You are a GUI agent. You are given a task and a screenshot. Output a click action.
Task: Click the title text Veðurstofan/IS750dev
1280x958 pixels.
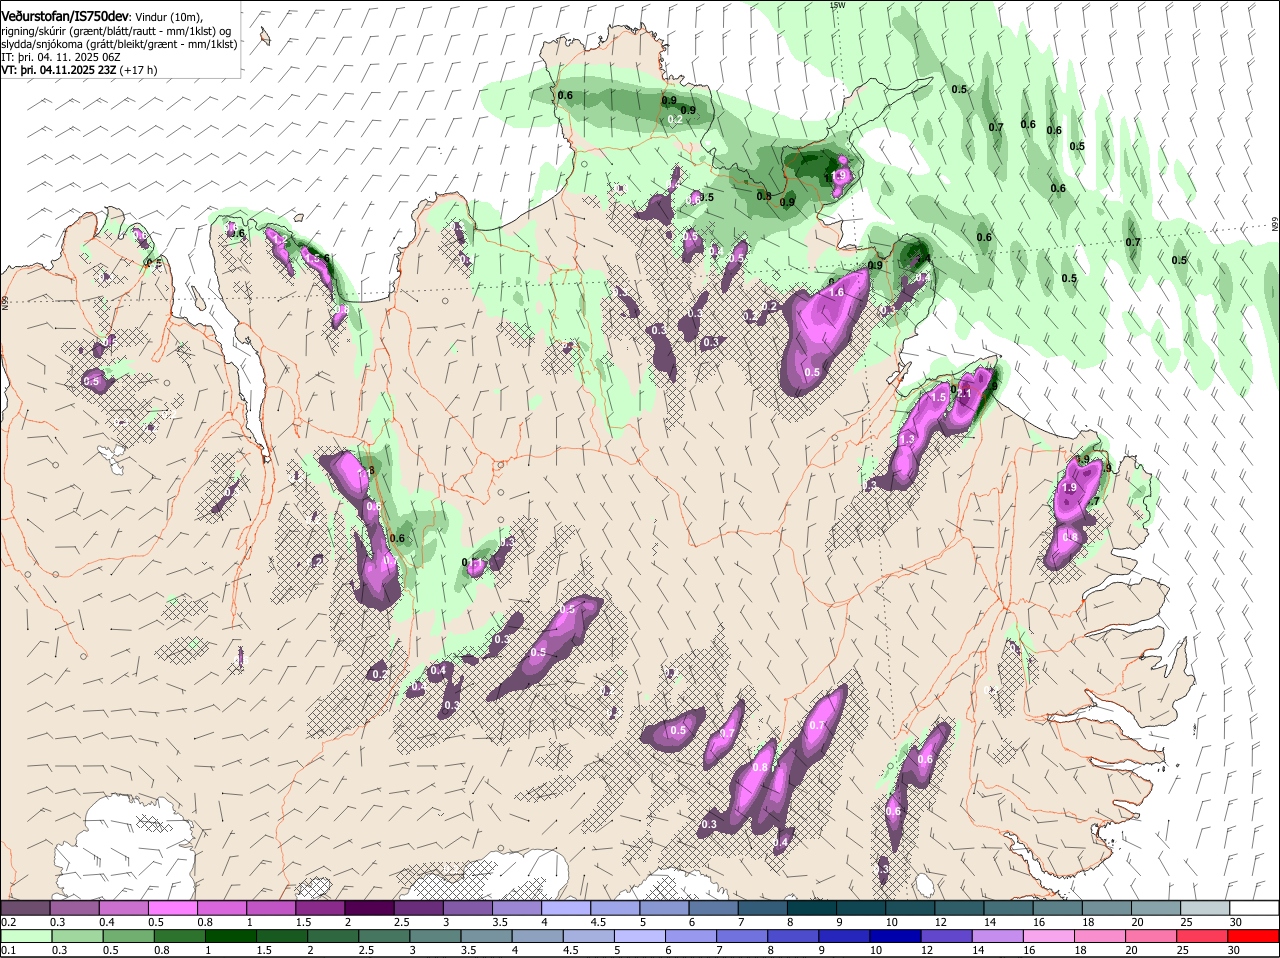tap(64, 17)
